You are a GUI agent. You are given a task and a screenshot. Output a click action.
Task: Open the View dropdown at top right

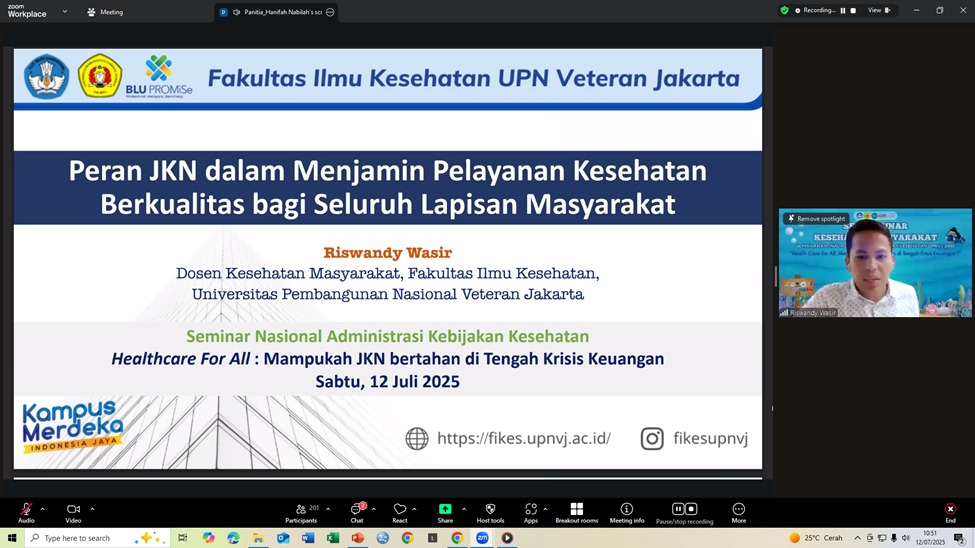(x=877, y=10)
